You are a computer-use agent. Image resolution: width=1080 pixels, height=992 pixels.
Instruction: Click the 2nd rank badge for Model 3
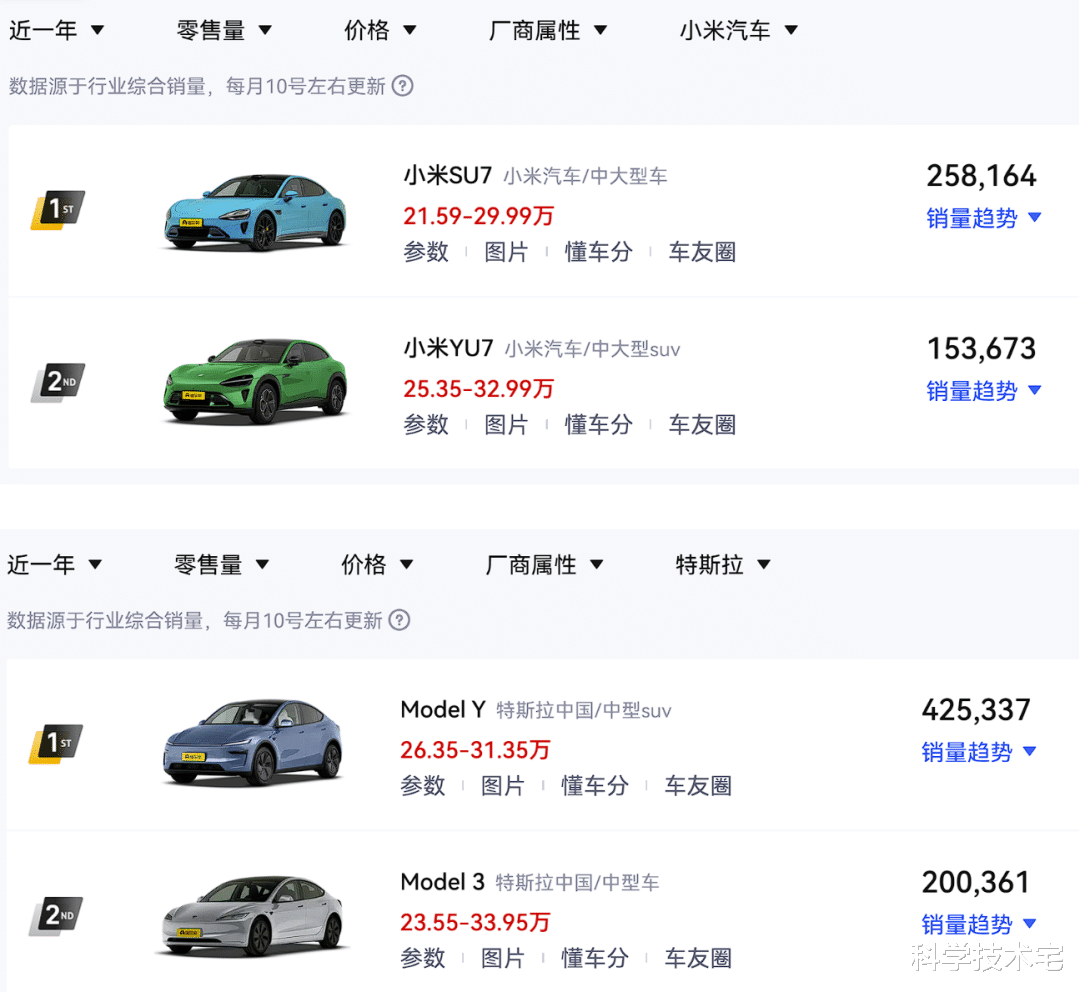click(56, 916)
